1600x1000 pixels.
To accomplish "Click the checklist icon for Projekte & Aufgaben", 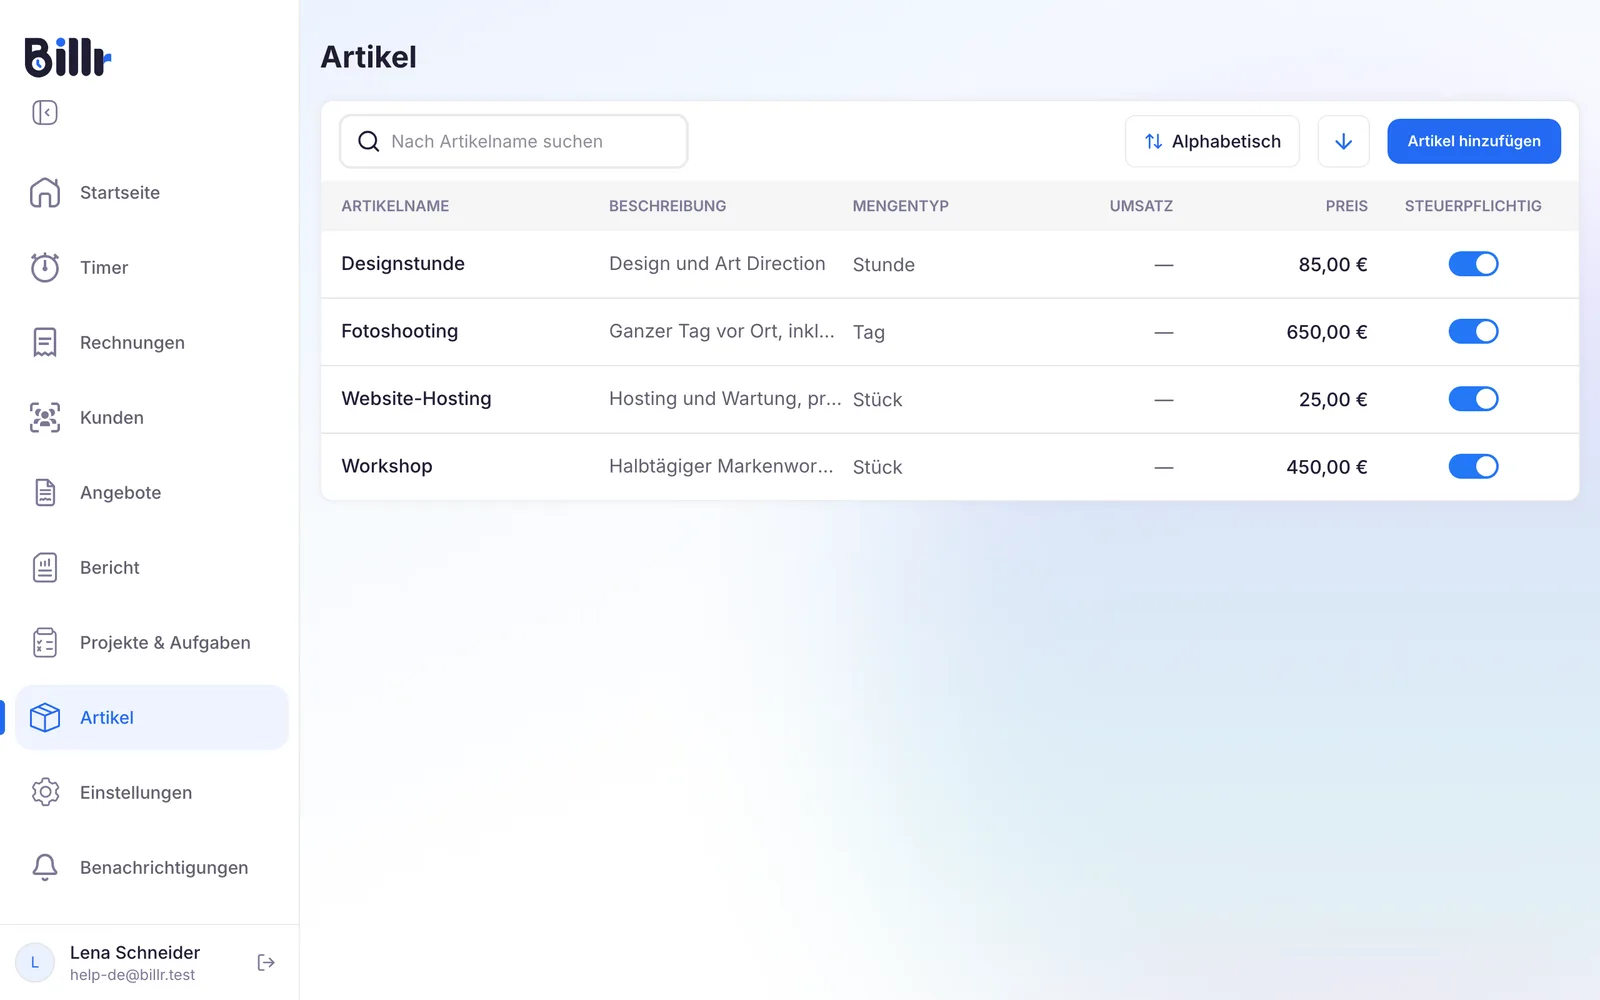I will [x=45, y=642].
